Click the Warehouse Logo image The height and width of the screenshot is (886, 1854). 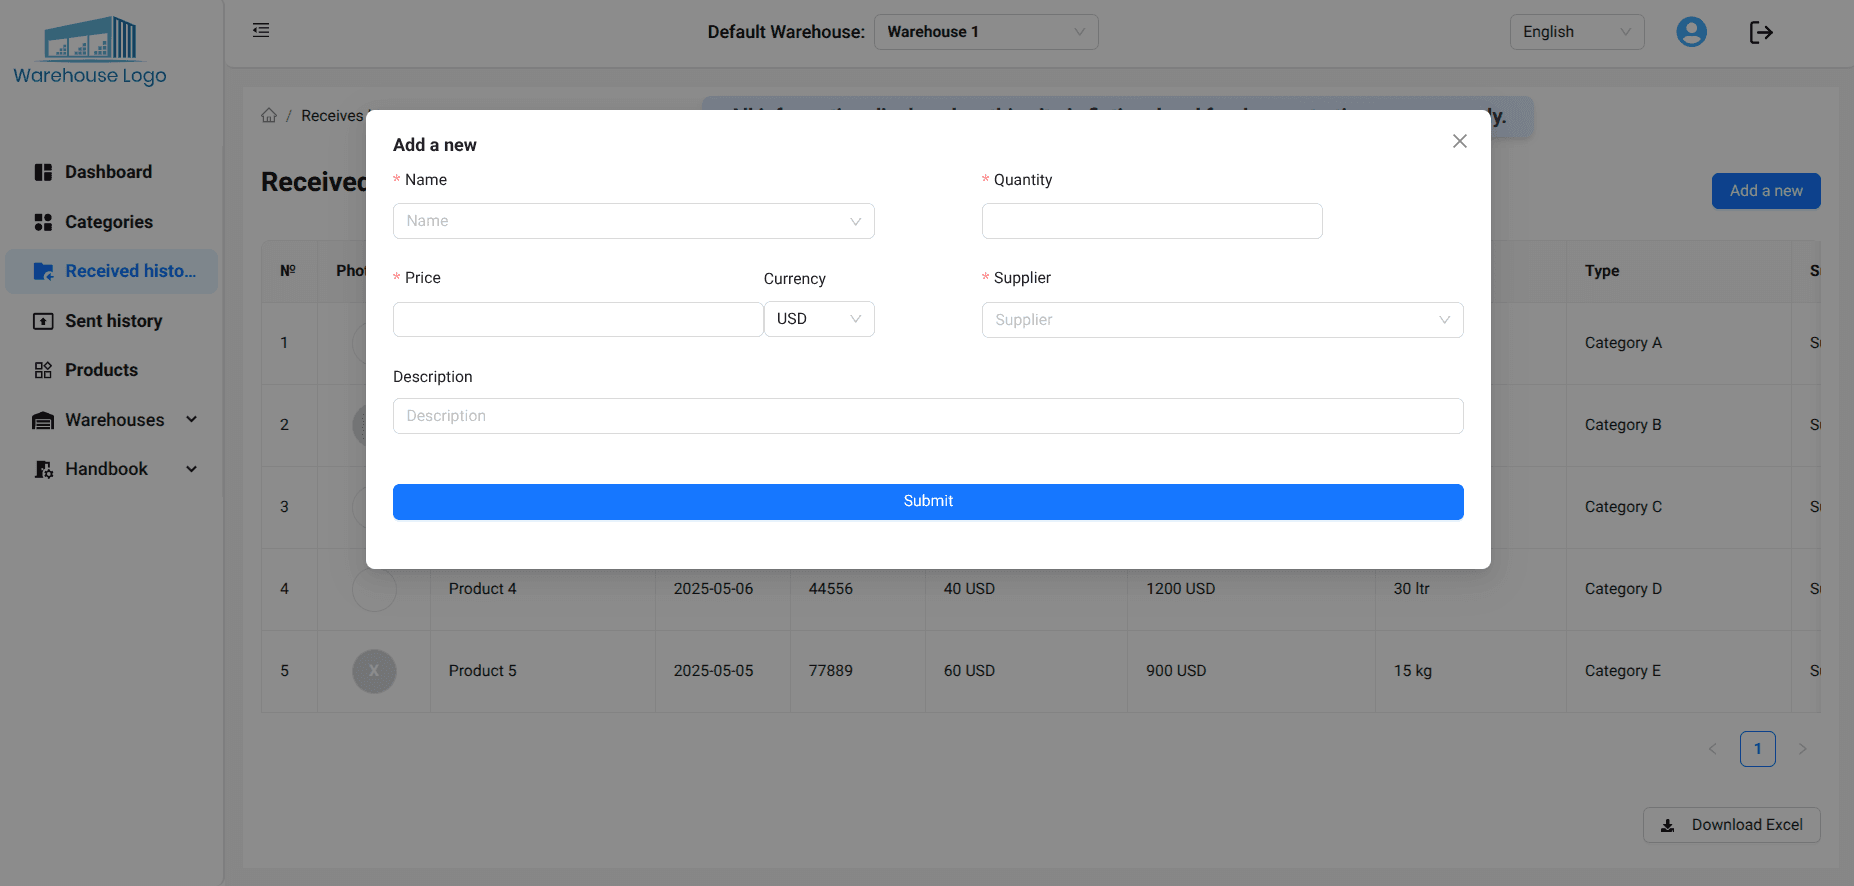click(x=90, y=50)
